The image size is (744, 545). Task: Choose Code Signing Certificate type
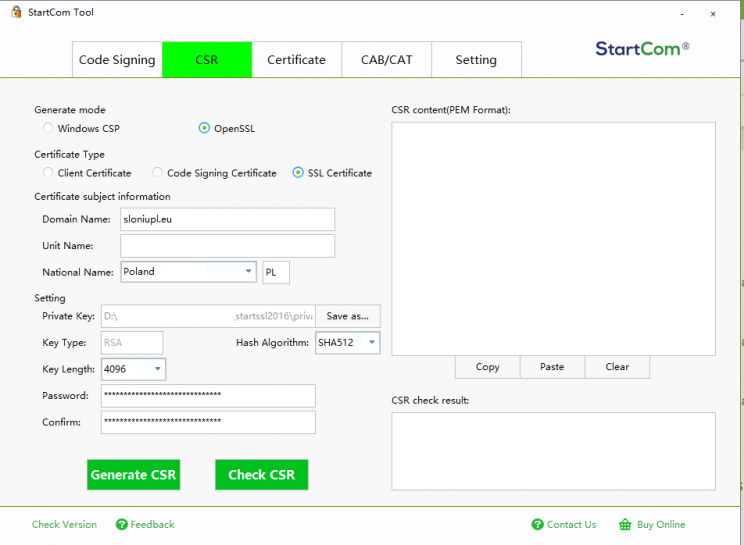point(157,173)
